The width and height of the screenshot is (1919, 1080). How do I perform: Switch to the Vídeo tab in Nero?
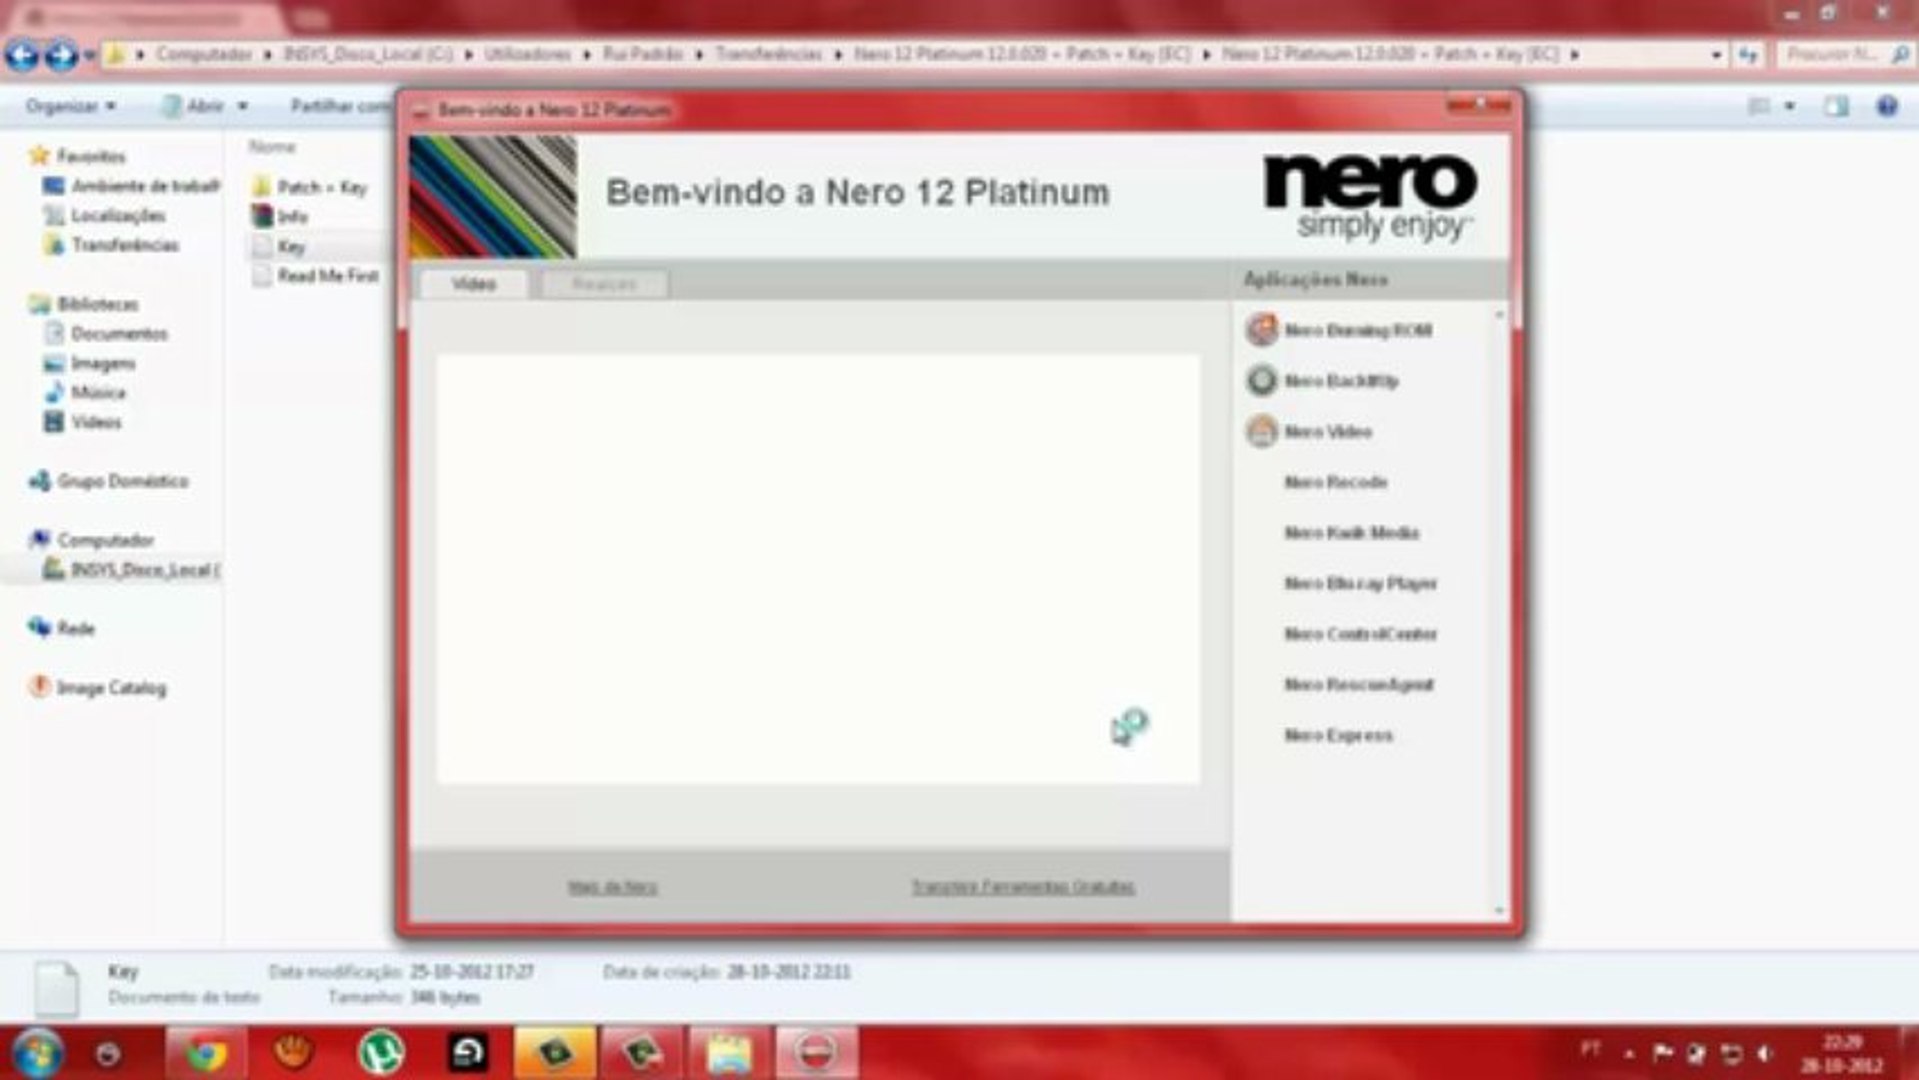pos(474,284)
